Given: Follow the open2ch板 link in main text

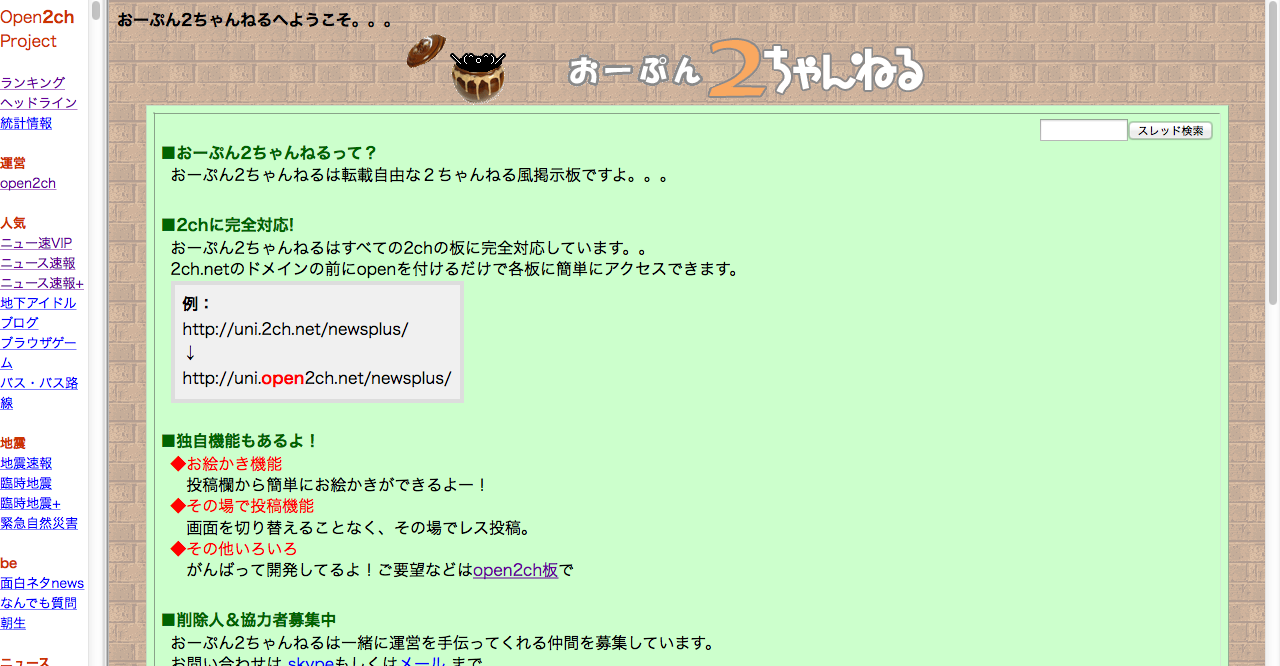Looking at the screenshot, I should tap(515, 570).
